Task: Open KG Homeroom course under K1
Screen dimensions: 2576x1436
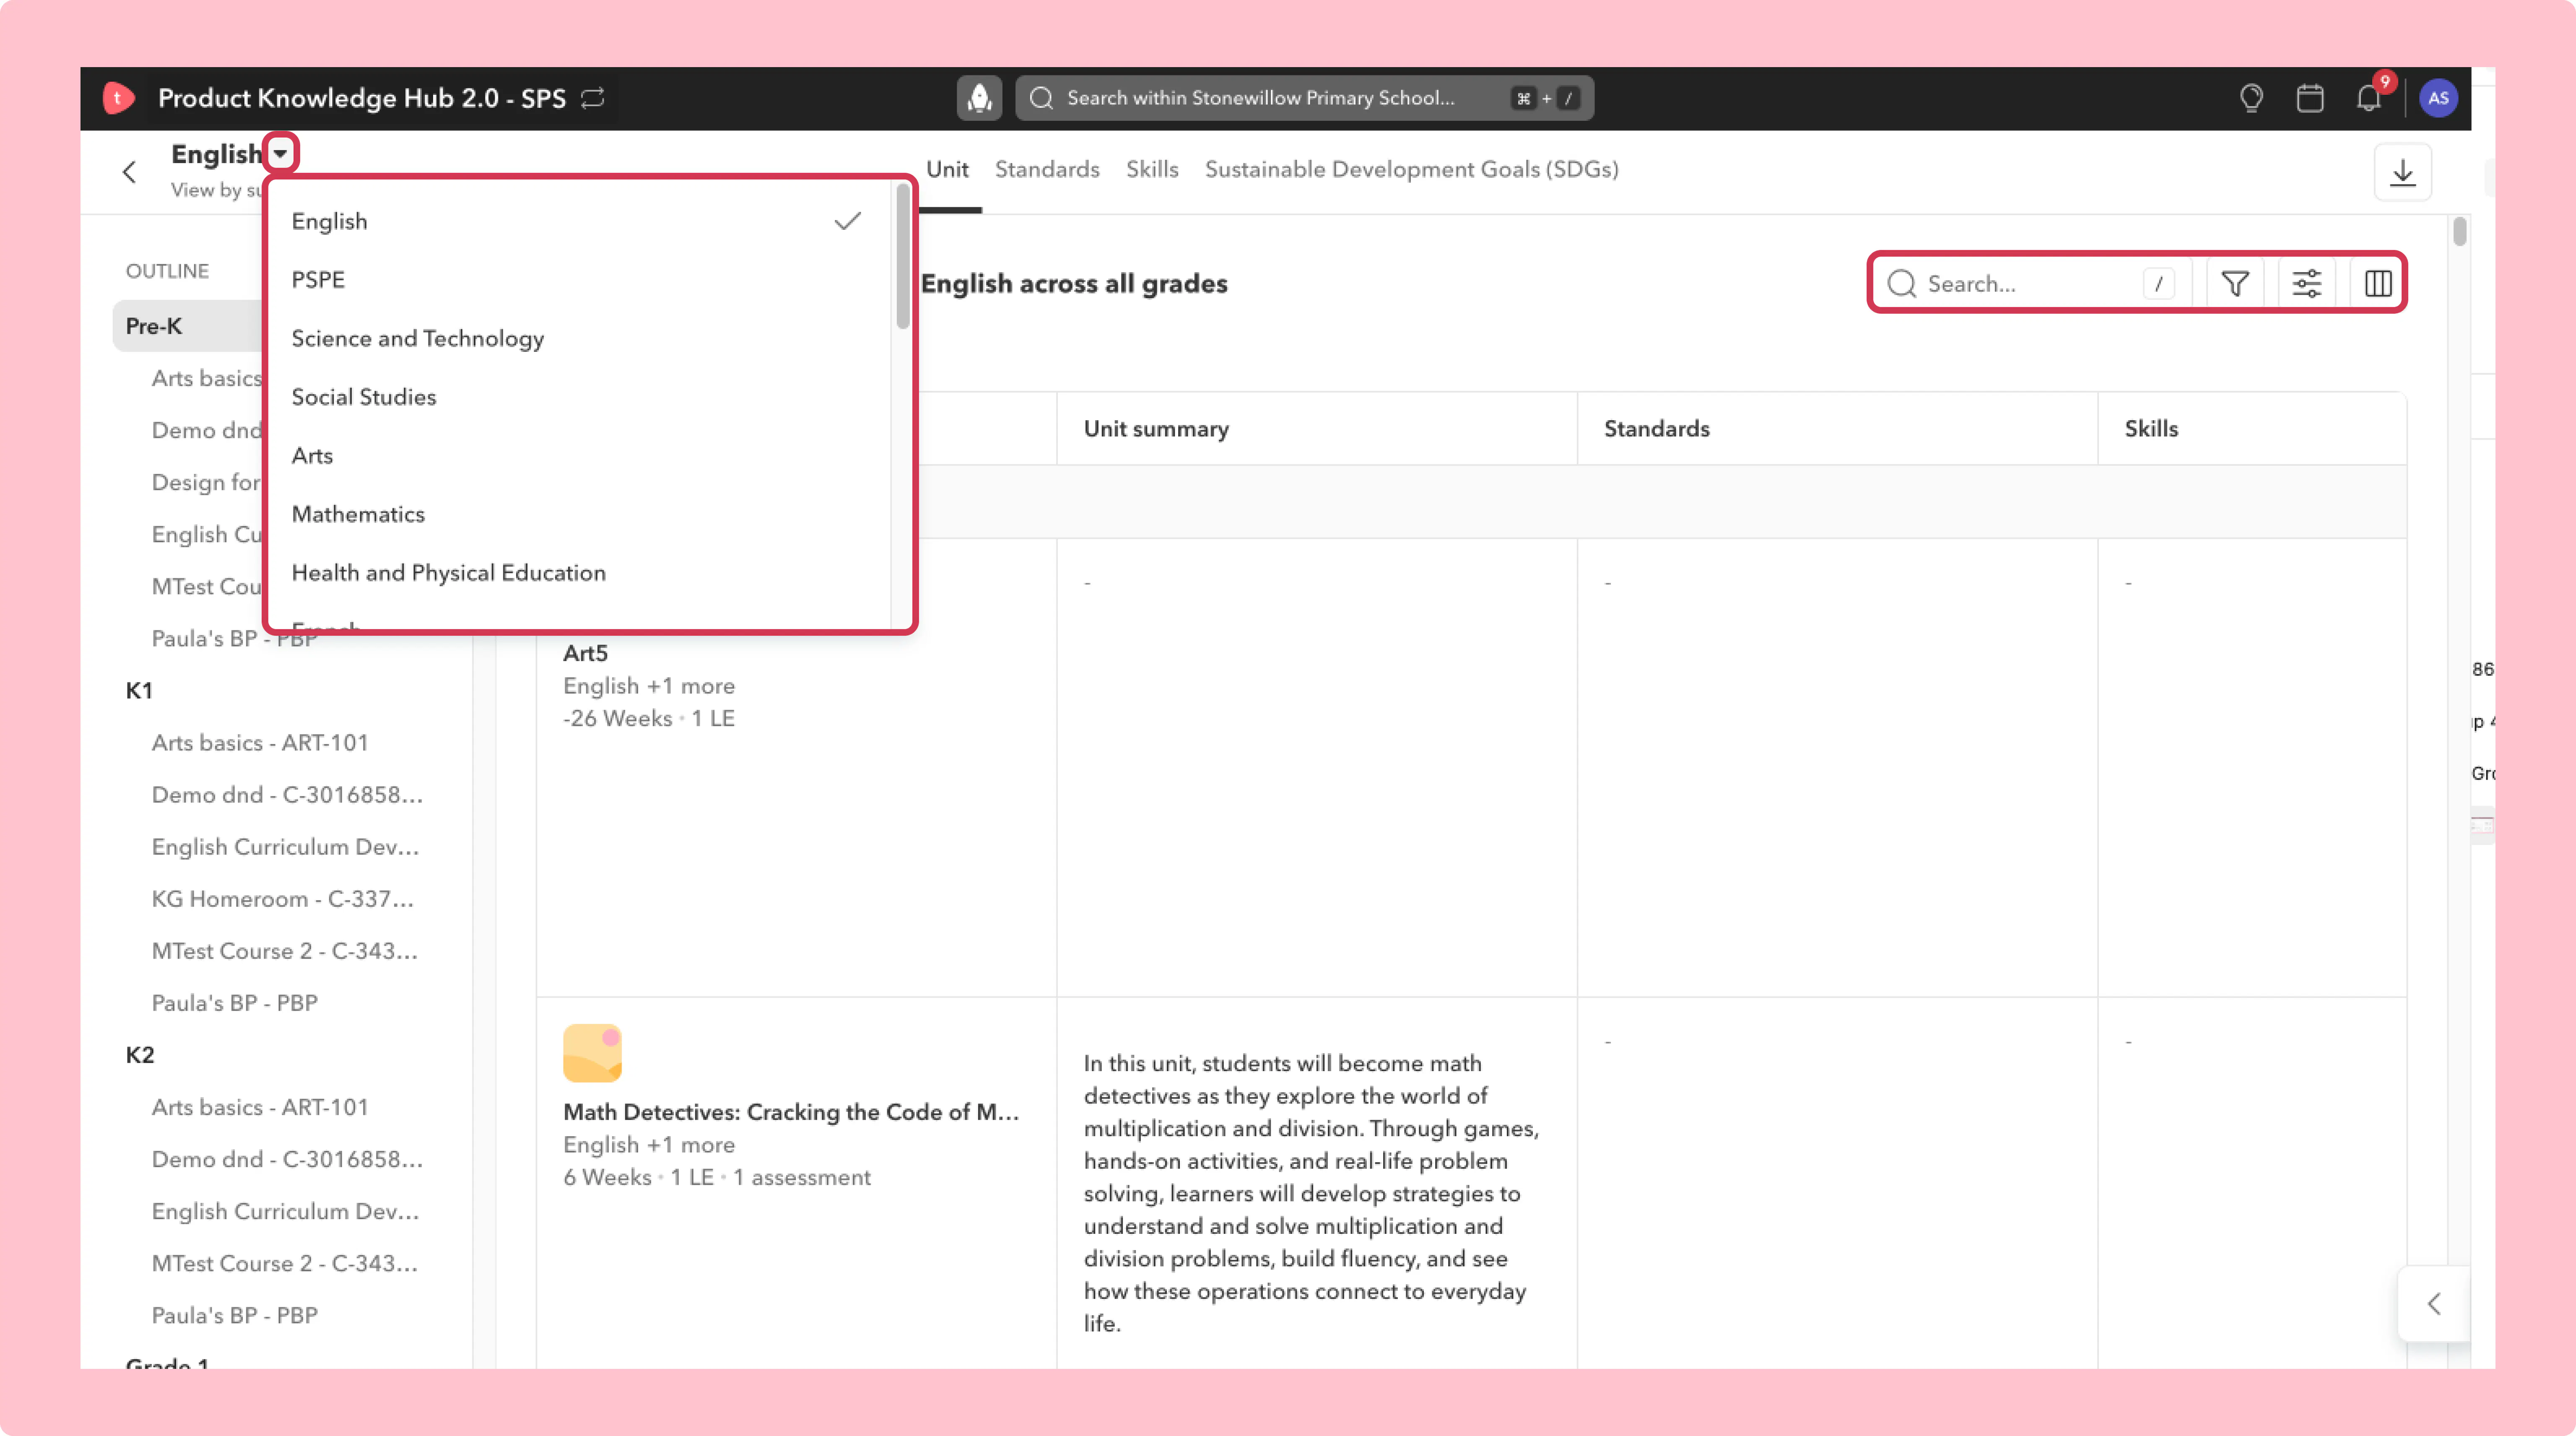Action: pos(282,899)
